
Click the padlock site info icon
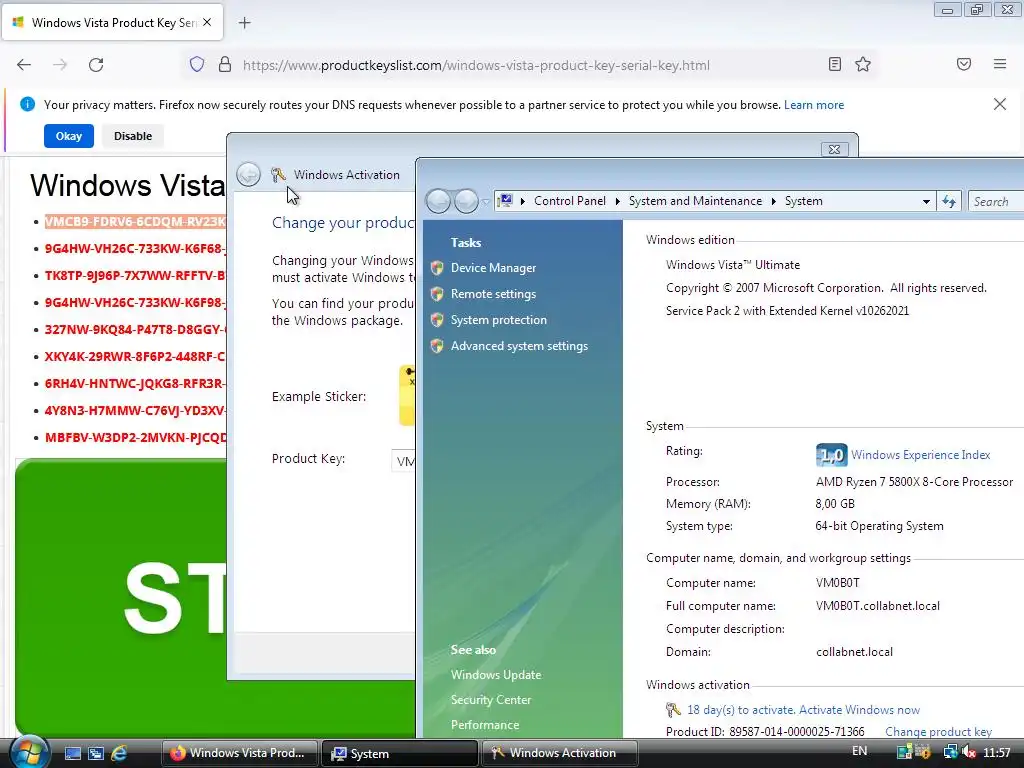point(225,65)
